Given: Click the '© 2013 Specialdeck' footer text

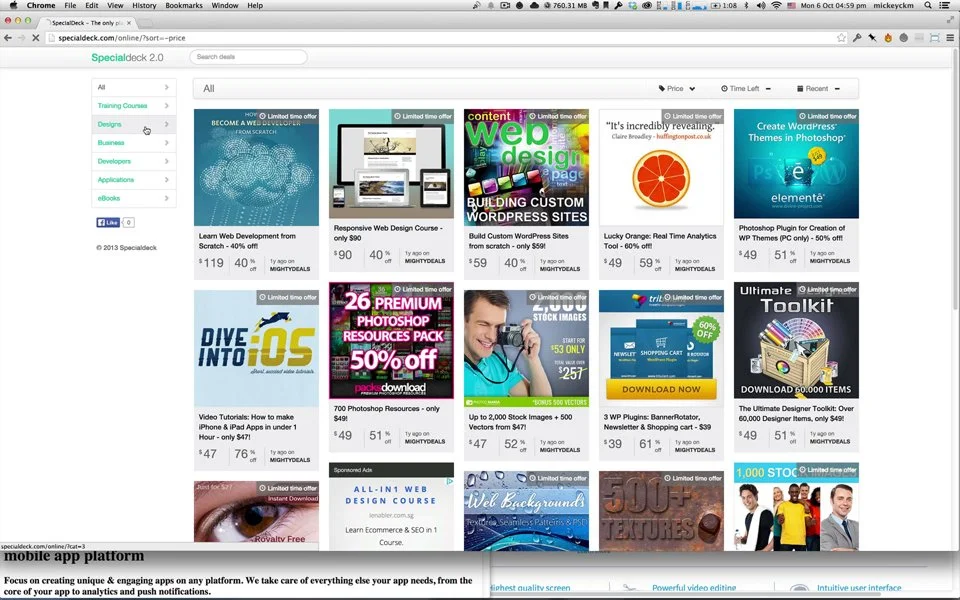Looking at the screenshot, I should click(126, 248).
